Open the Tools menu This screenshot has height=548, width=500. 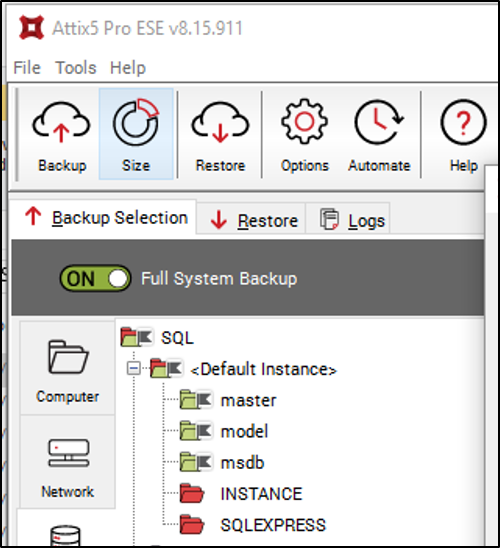[x=76, y=67]
